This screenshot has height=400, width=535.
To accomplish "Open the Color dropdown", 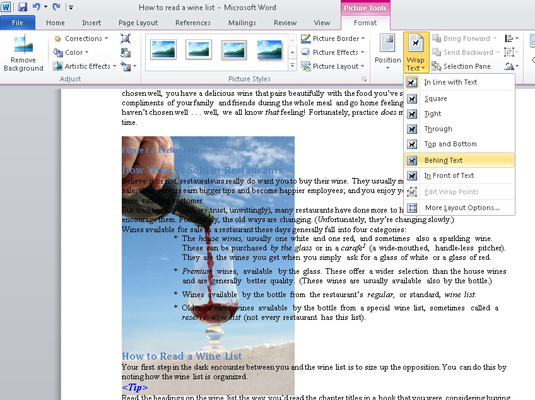I will point(71,52).
